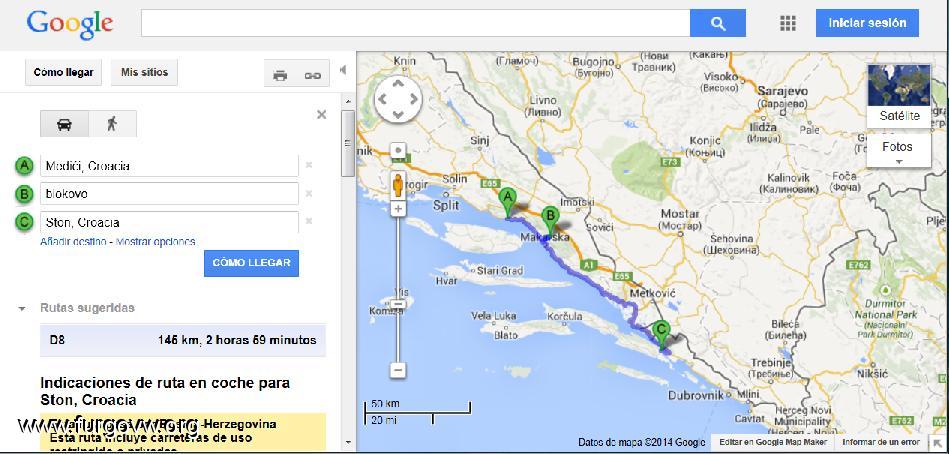Open the Mis sitios tab
949x454 pixels.
tap(145, 72)
